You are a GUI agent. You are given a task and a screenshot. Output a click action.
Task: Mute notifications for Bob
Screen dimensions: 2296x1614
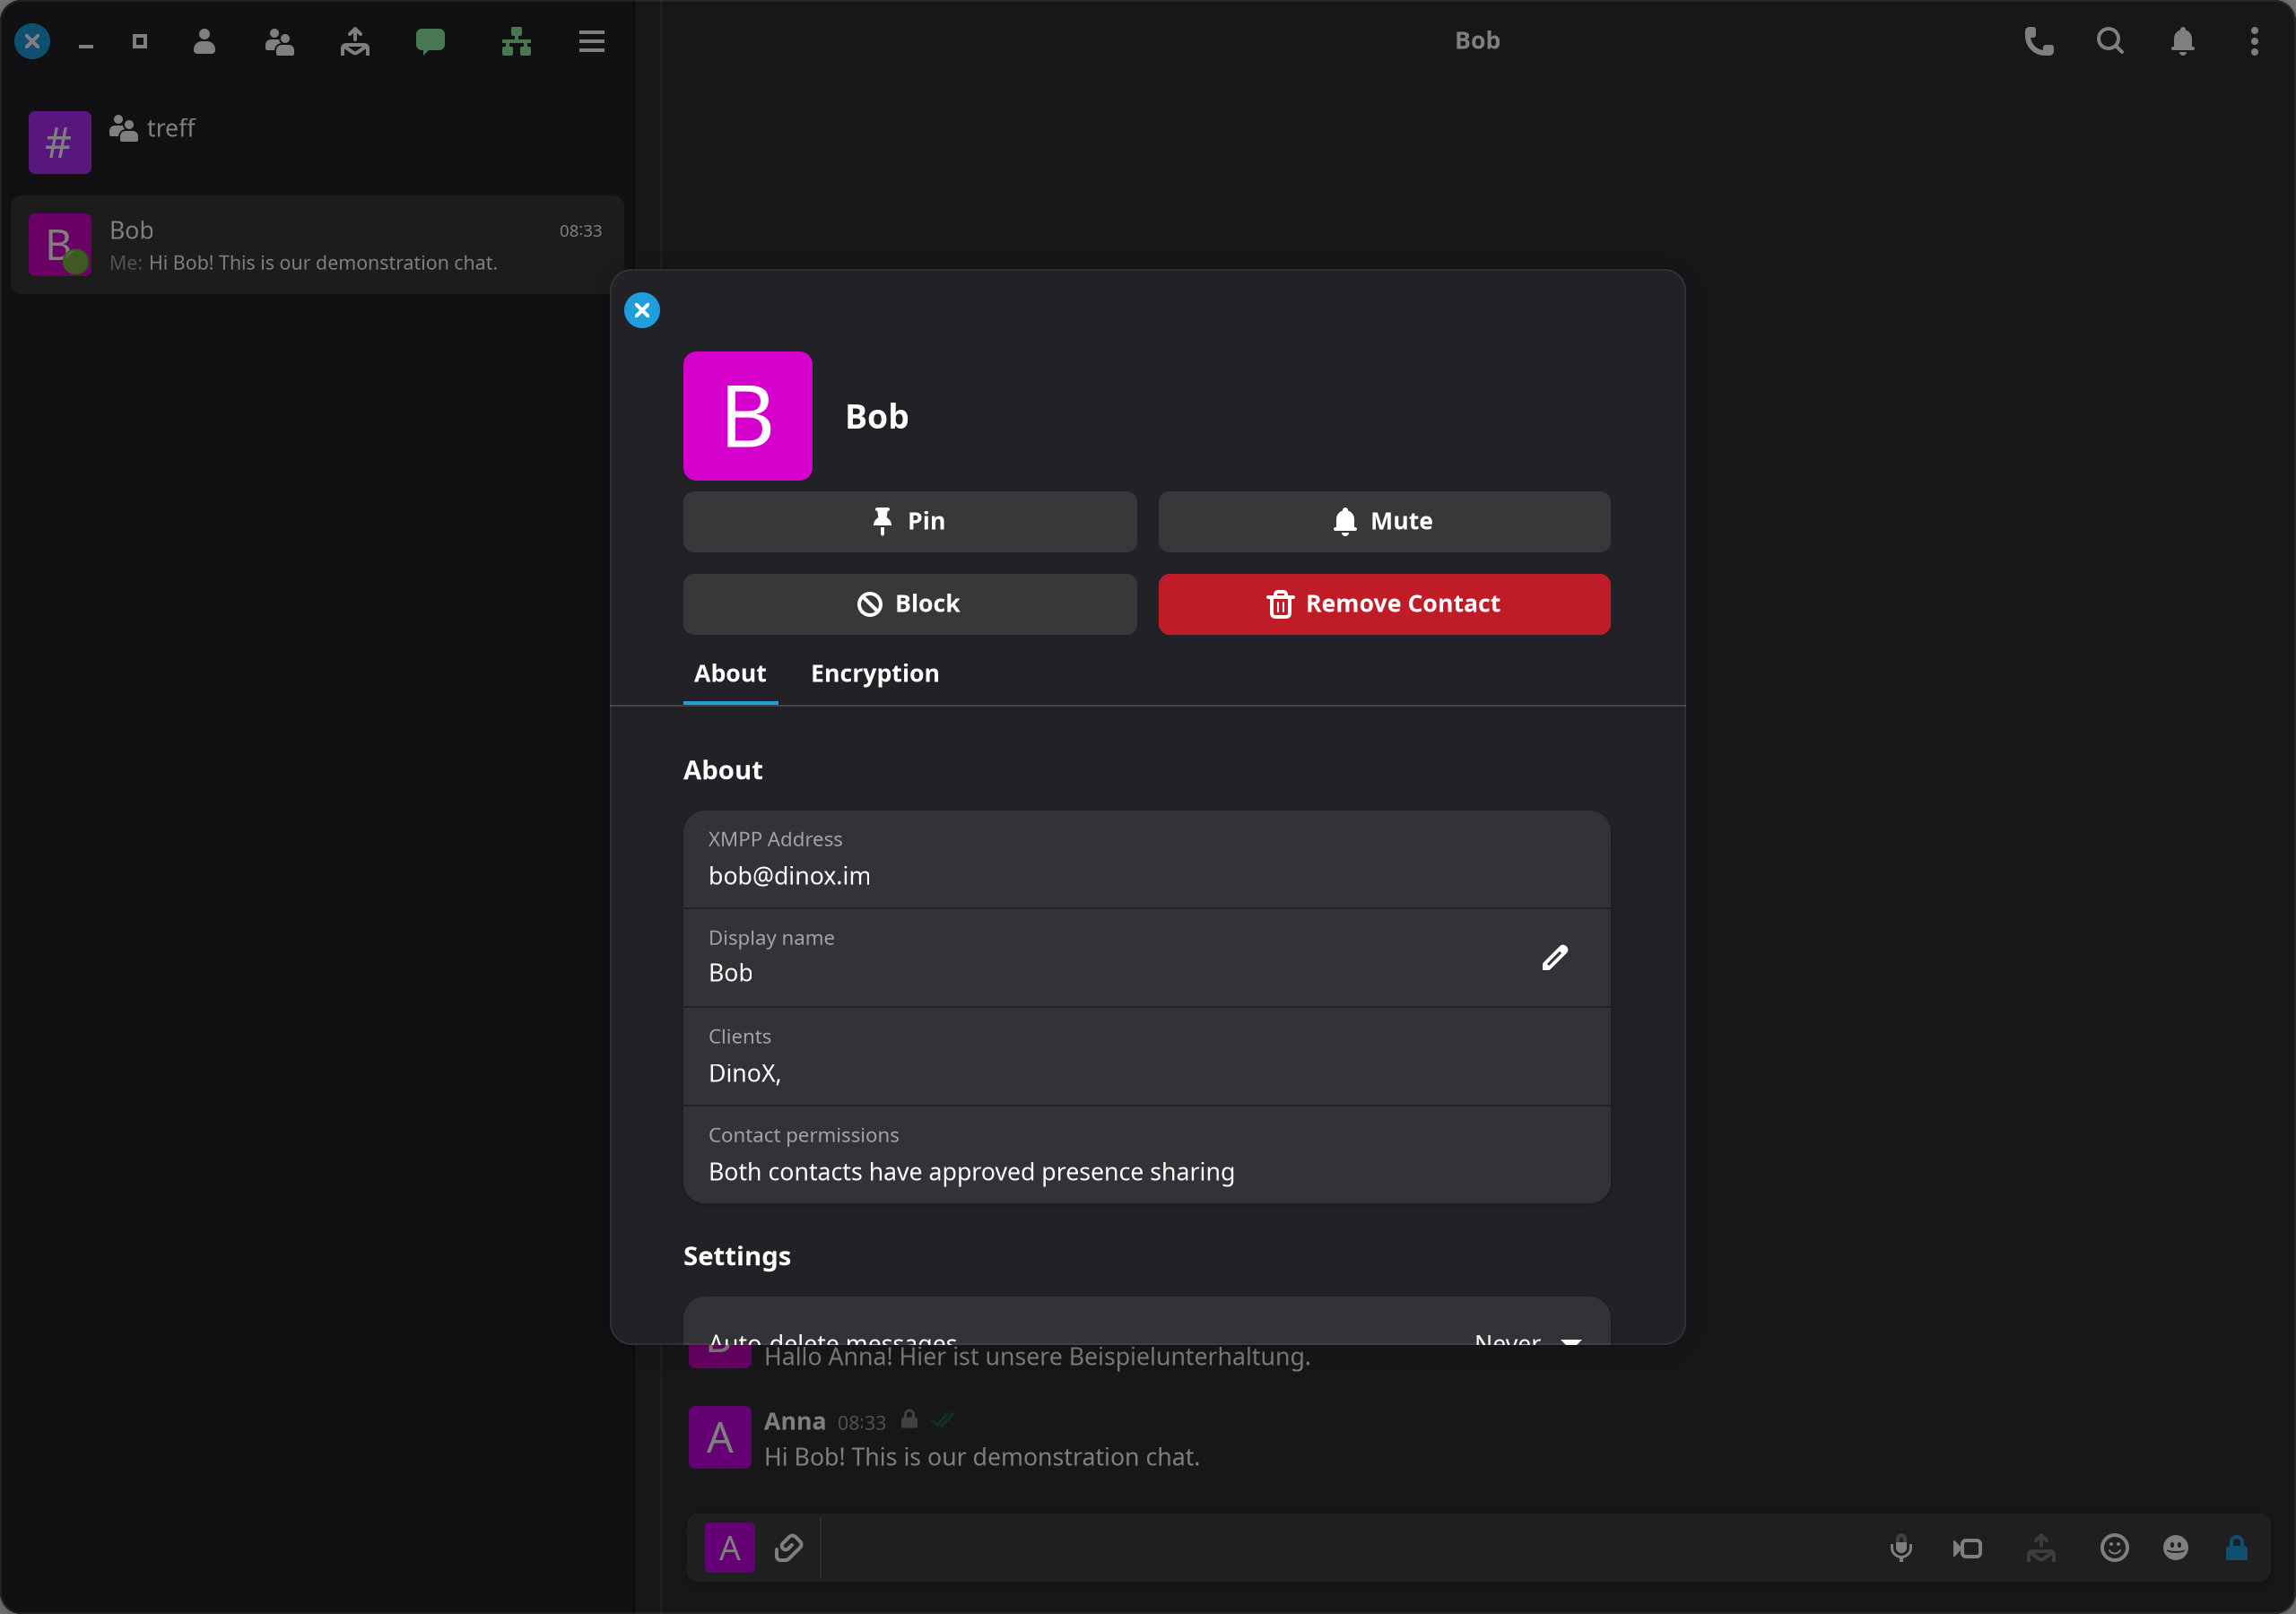pyautogui.click(x=1384, y=521)
